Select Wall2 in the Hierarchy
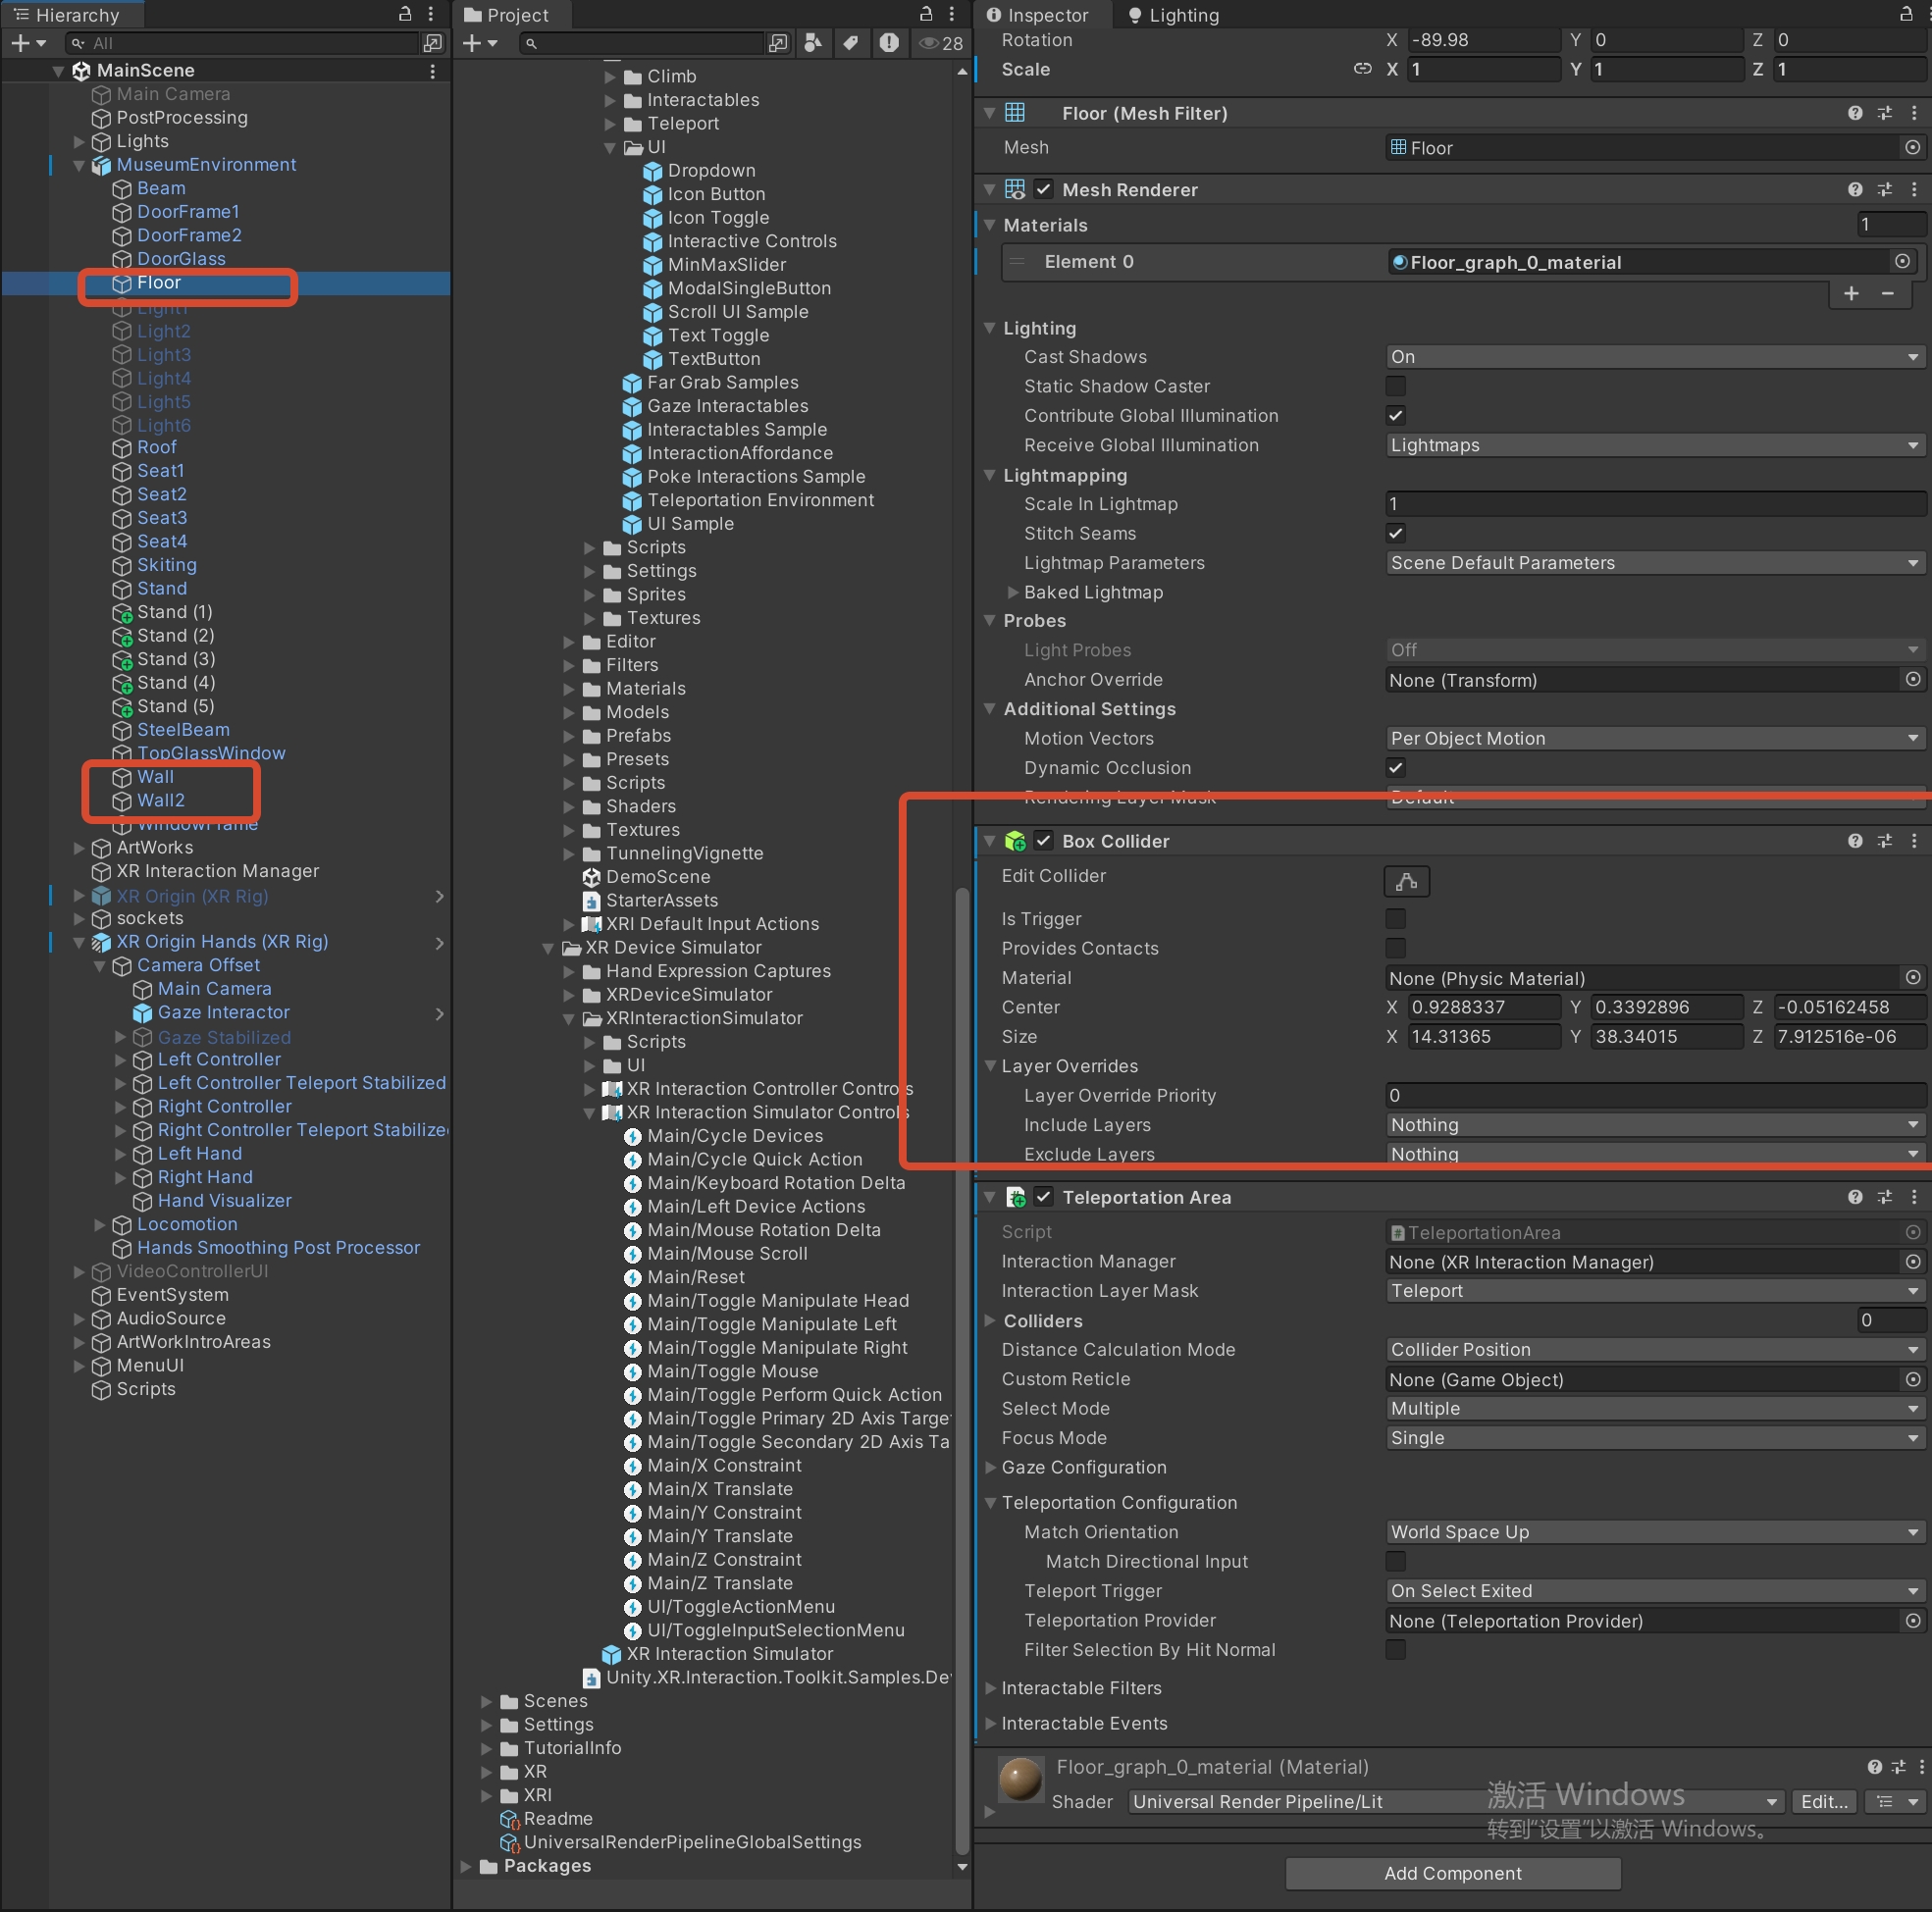 161,800
